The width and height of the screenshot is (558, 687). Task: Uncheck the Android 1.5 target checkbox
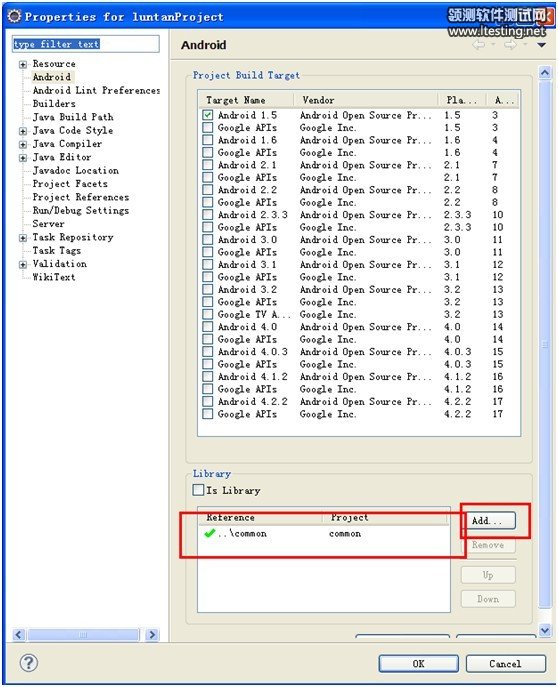(208, 115)
